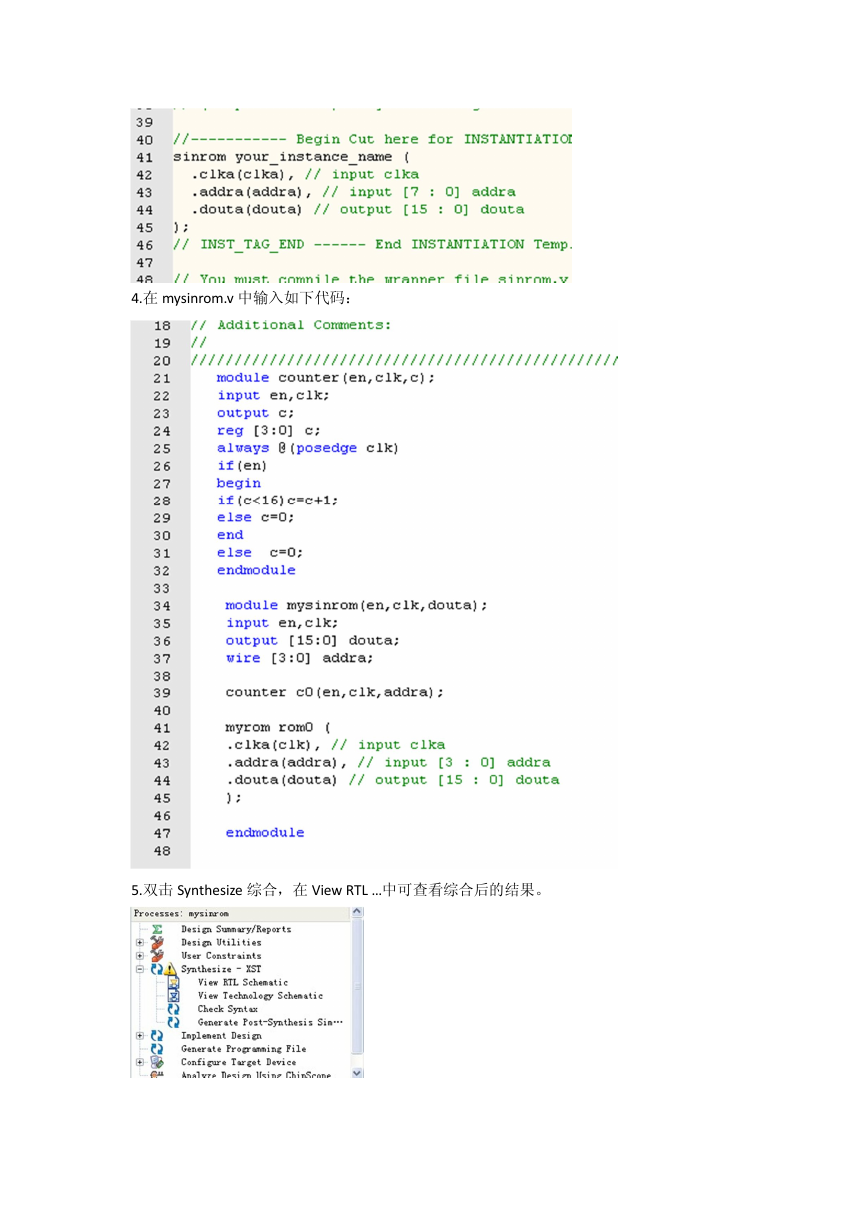Select the Configure Target Device label

click(x=238, y=1062)
